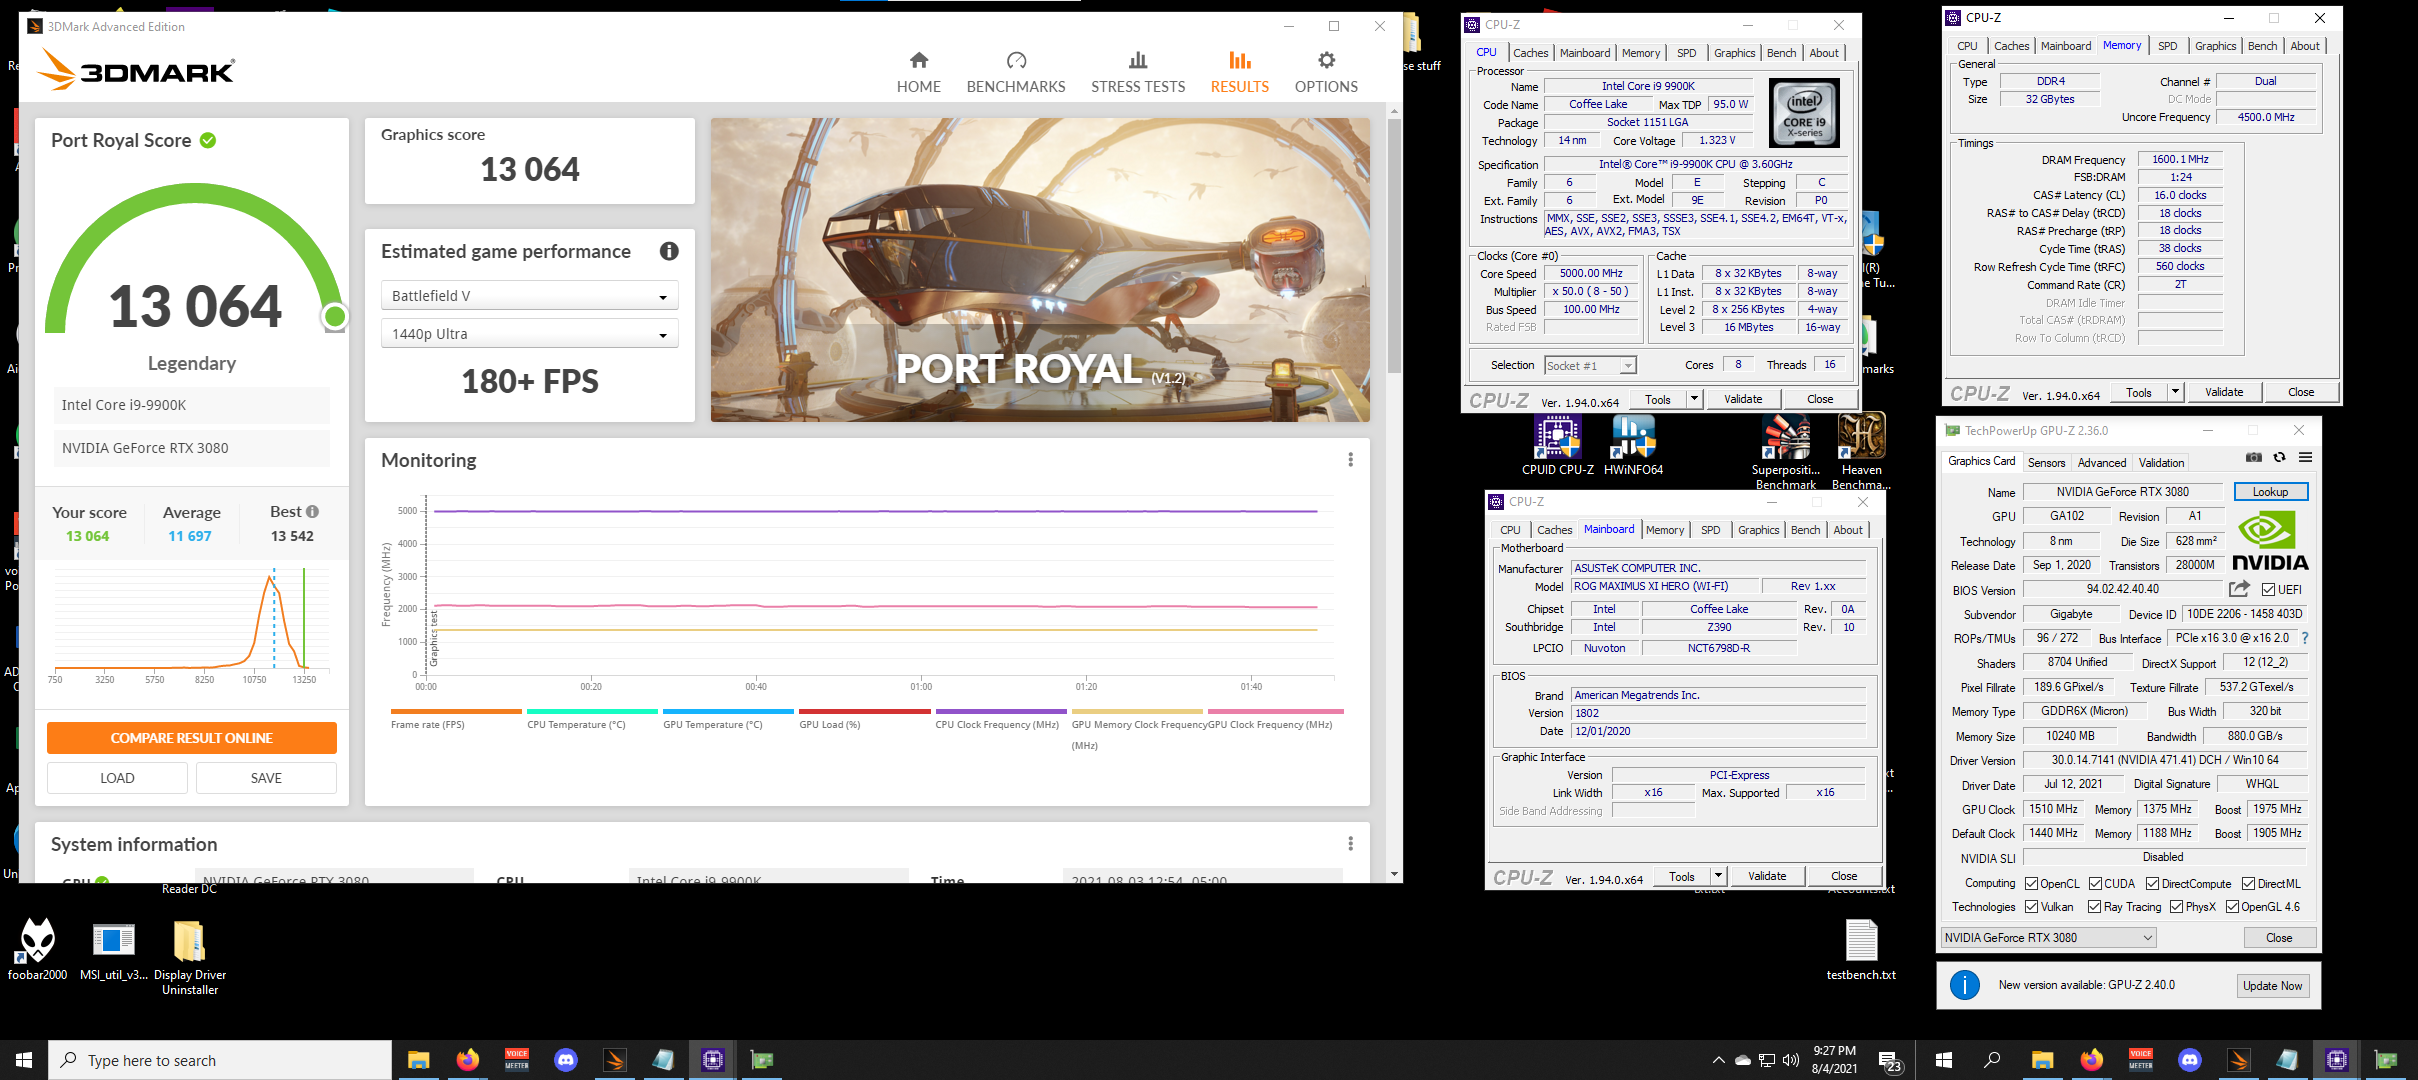Select the Superposition Benchmark desktop icon
2418x1080 pixels.
point(1785,451)
